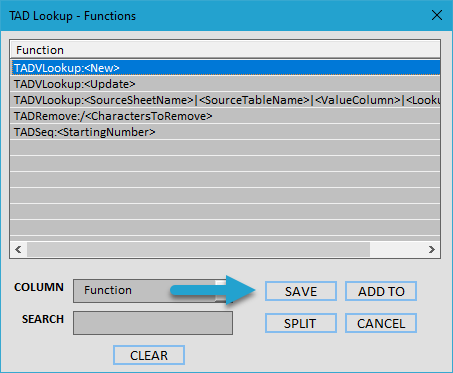Screen dimensions: 453x373
Task: Click the SPLIT button
Action: pyautogui.click(x=301, y=323)
